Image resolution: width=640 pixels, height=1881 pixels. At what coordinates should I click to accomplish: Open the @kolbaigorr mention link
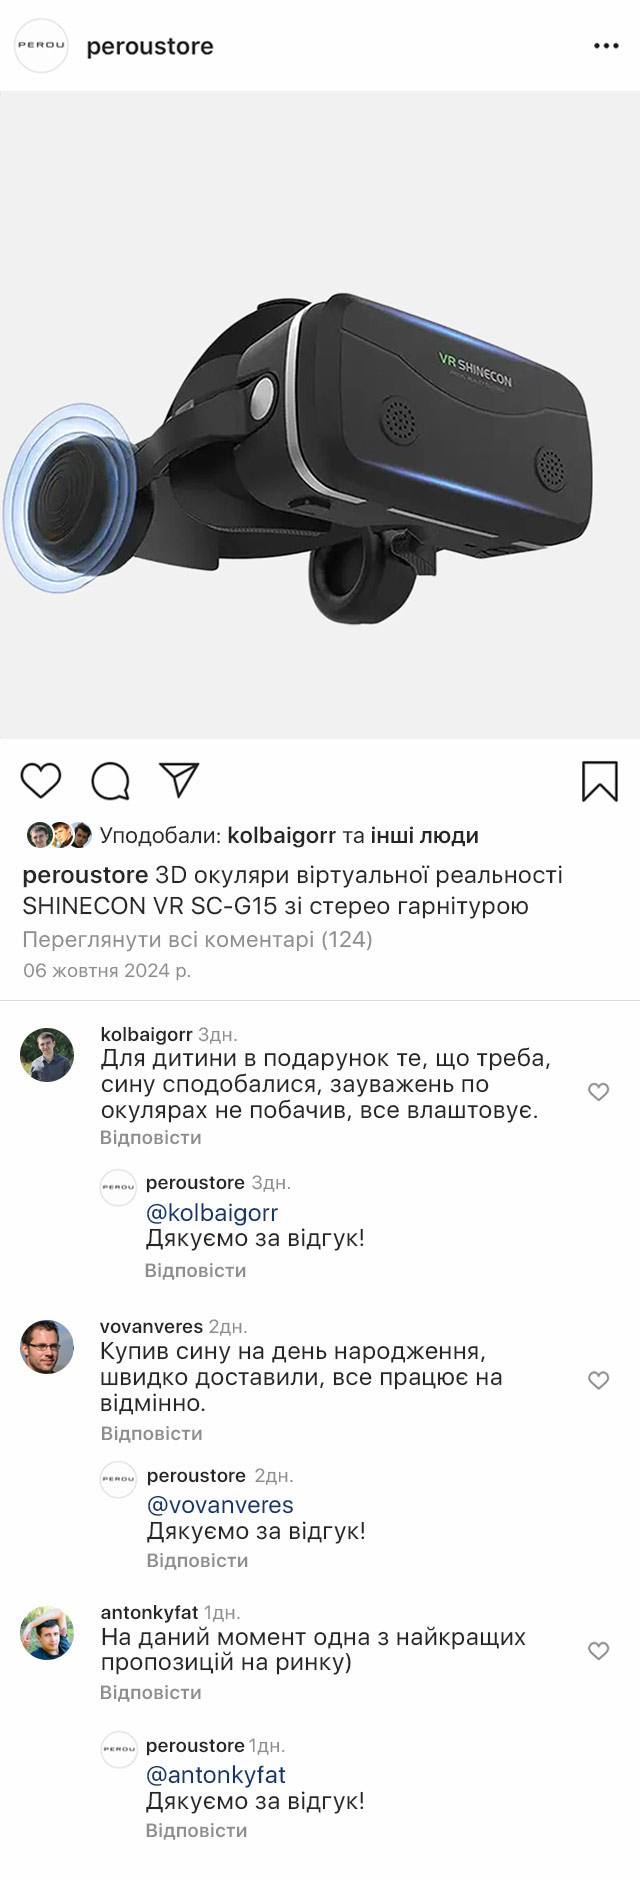pyautogui.click(x=212, y=1213)
